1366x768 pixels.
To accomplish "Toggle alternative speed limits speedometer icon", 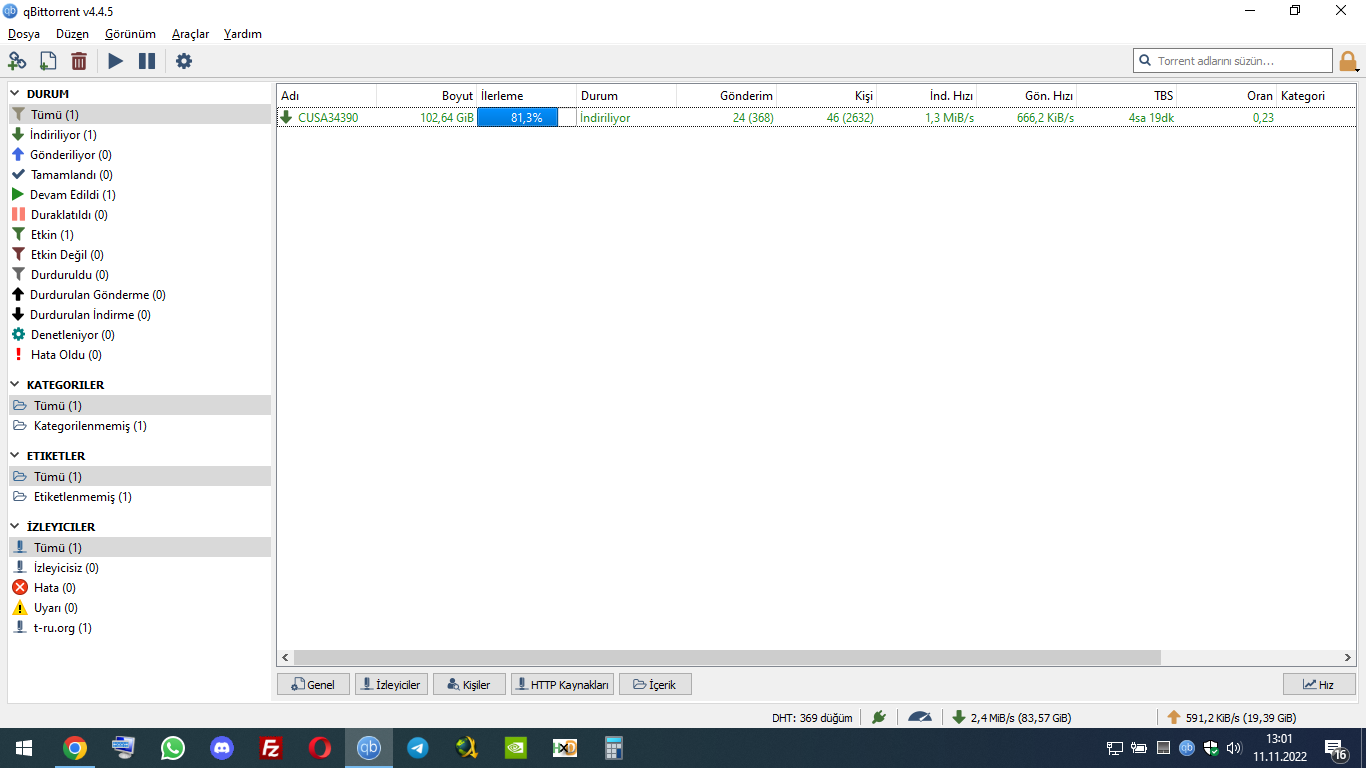I will [x=919, y=717].
